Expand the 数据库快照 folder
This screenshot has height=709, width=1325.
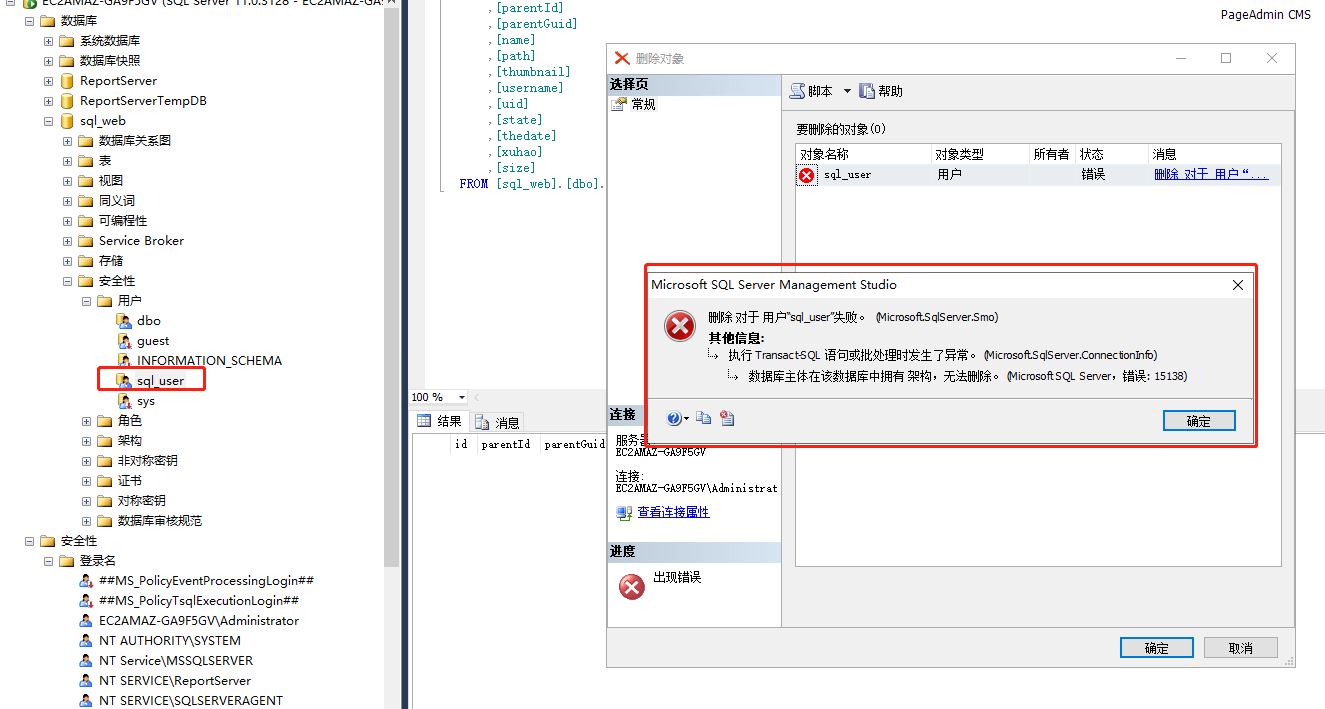48,61
